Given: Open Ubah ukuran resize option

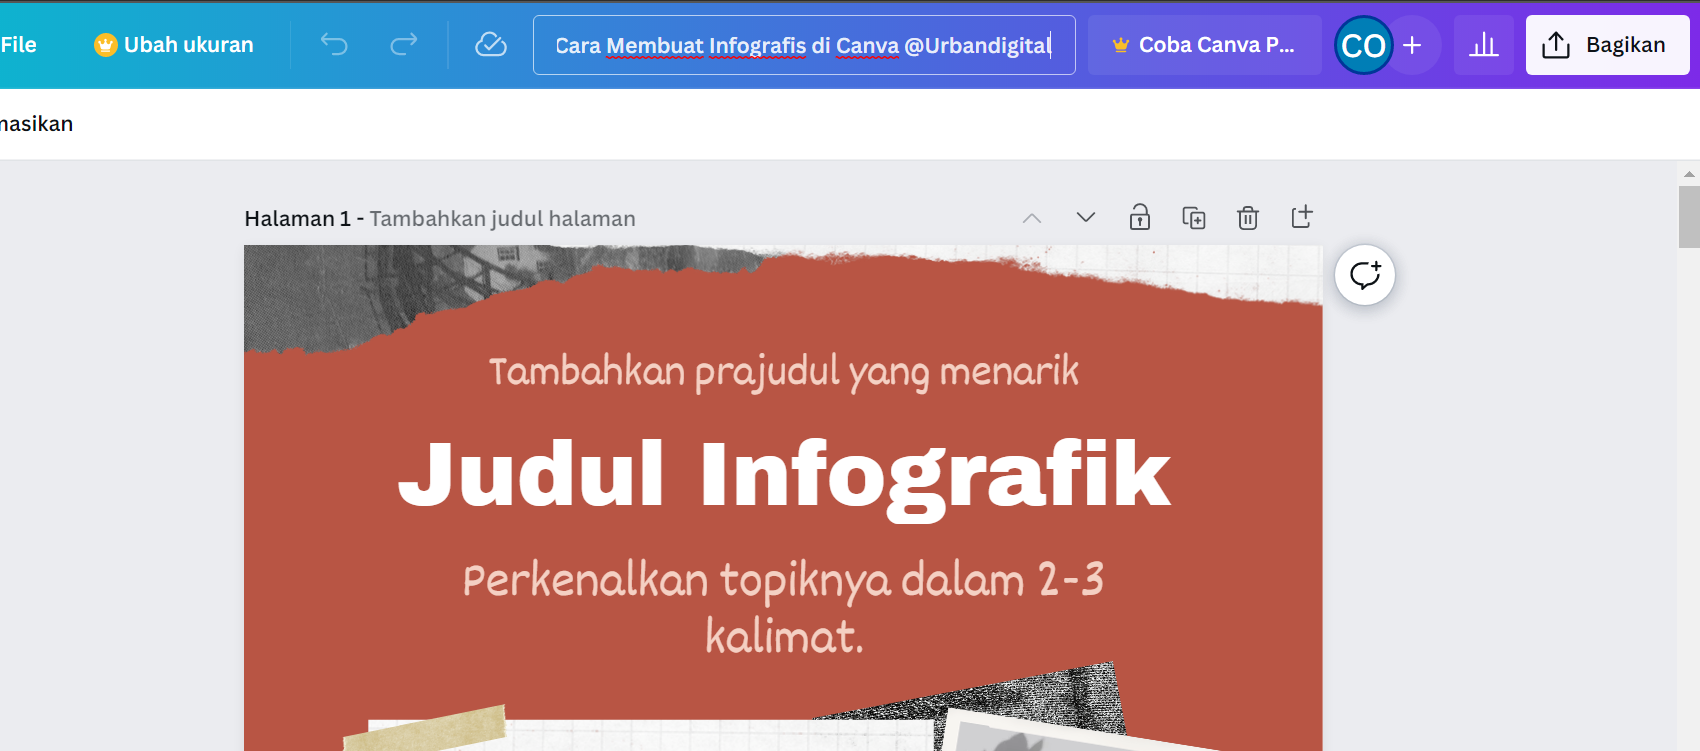Looking at the screenshot, I should coord(174,45).
